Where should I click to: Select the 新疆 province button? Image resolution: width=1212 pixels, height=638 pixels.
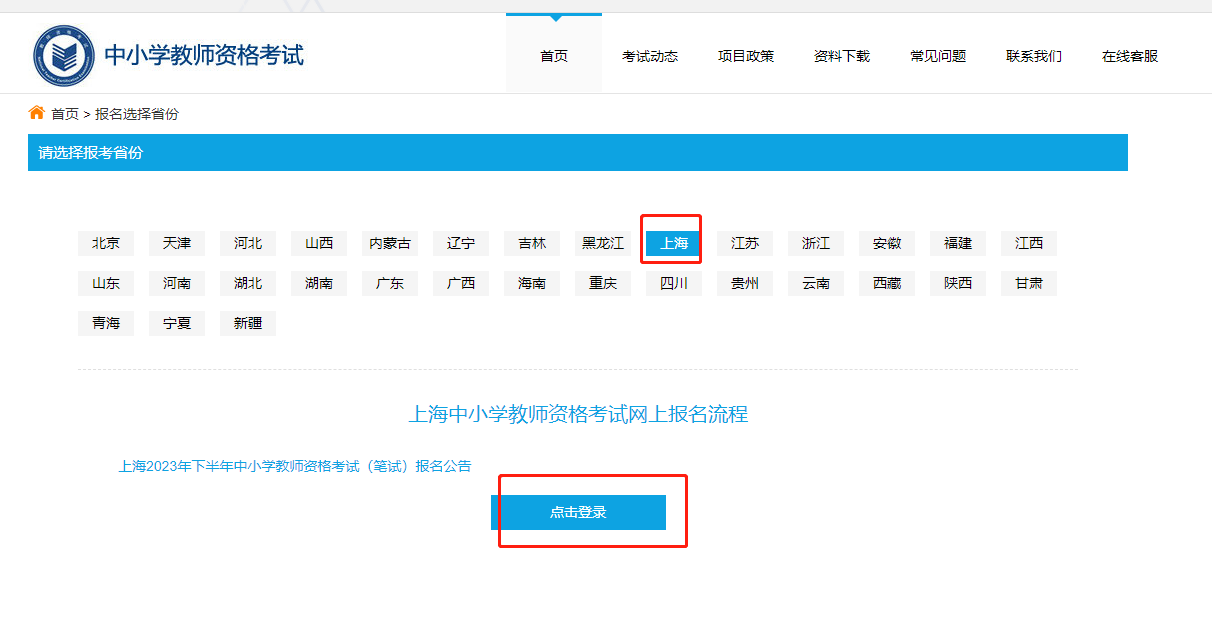[x=247, y=322]
